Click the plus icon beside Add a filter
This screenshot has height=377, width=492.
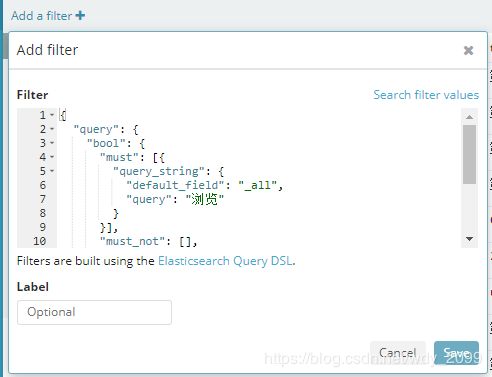tap(80, 15)
